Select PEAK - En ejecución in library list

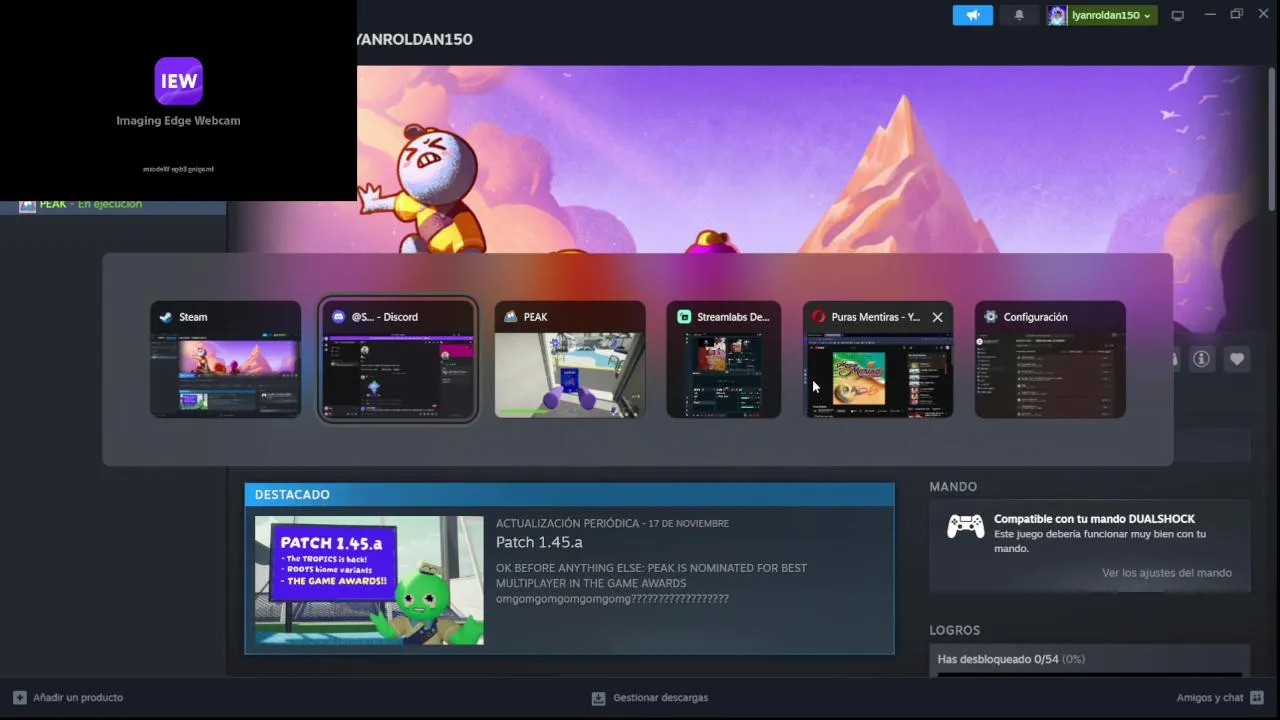pyautogui.click(x=113, y=204)
